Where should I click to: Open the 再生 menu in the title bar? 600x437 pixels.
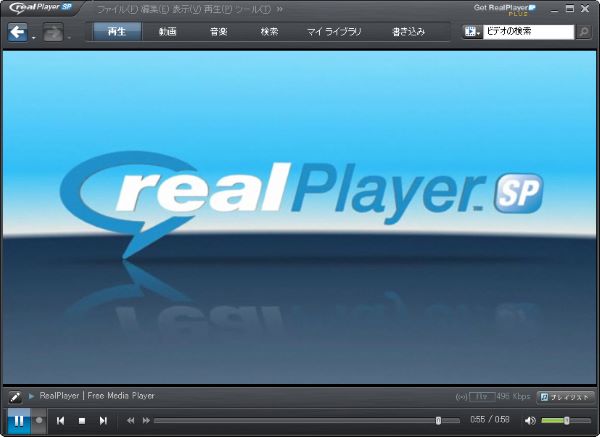217,9
